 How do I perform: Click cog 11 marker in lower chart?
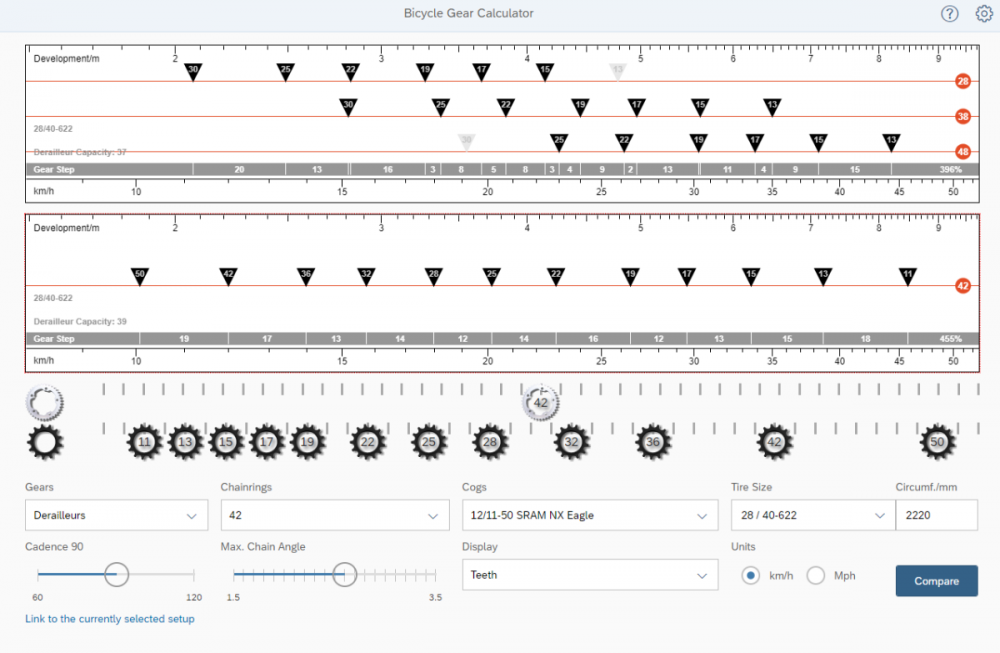(x=908, y=276)
